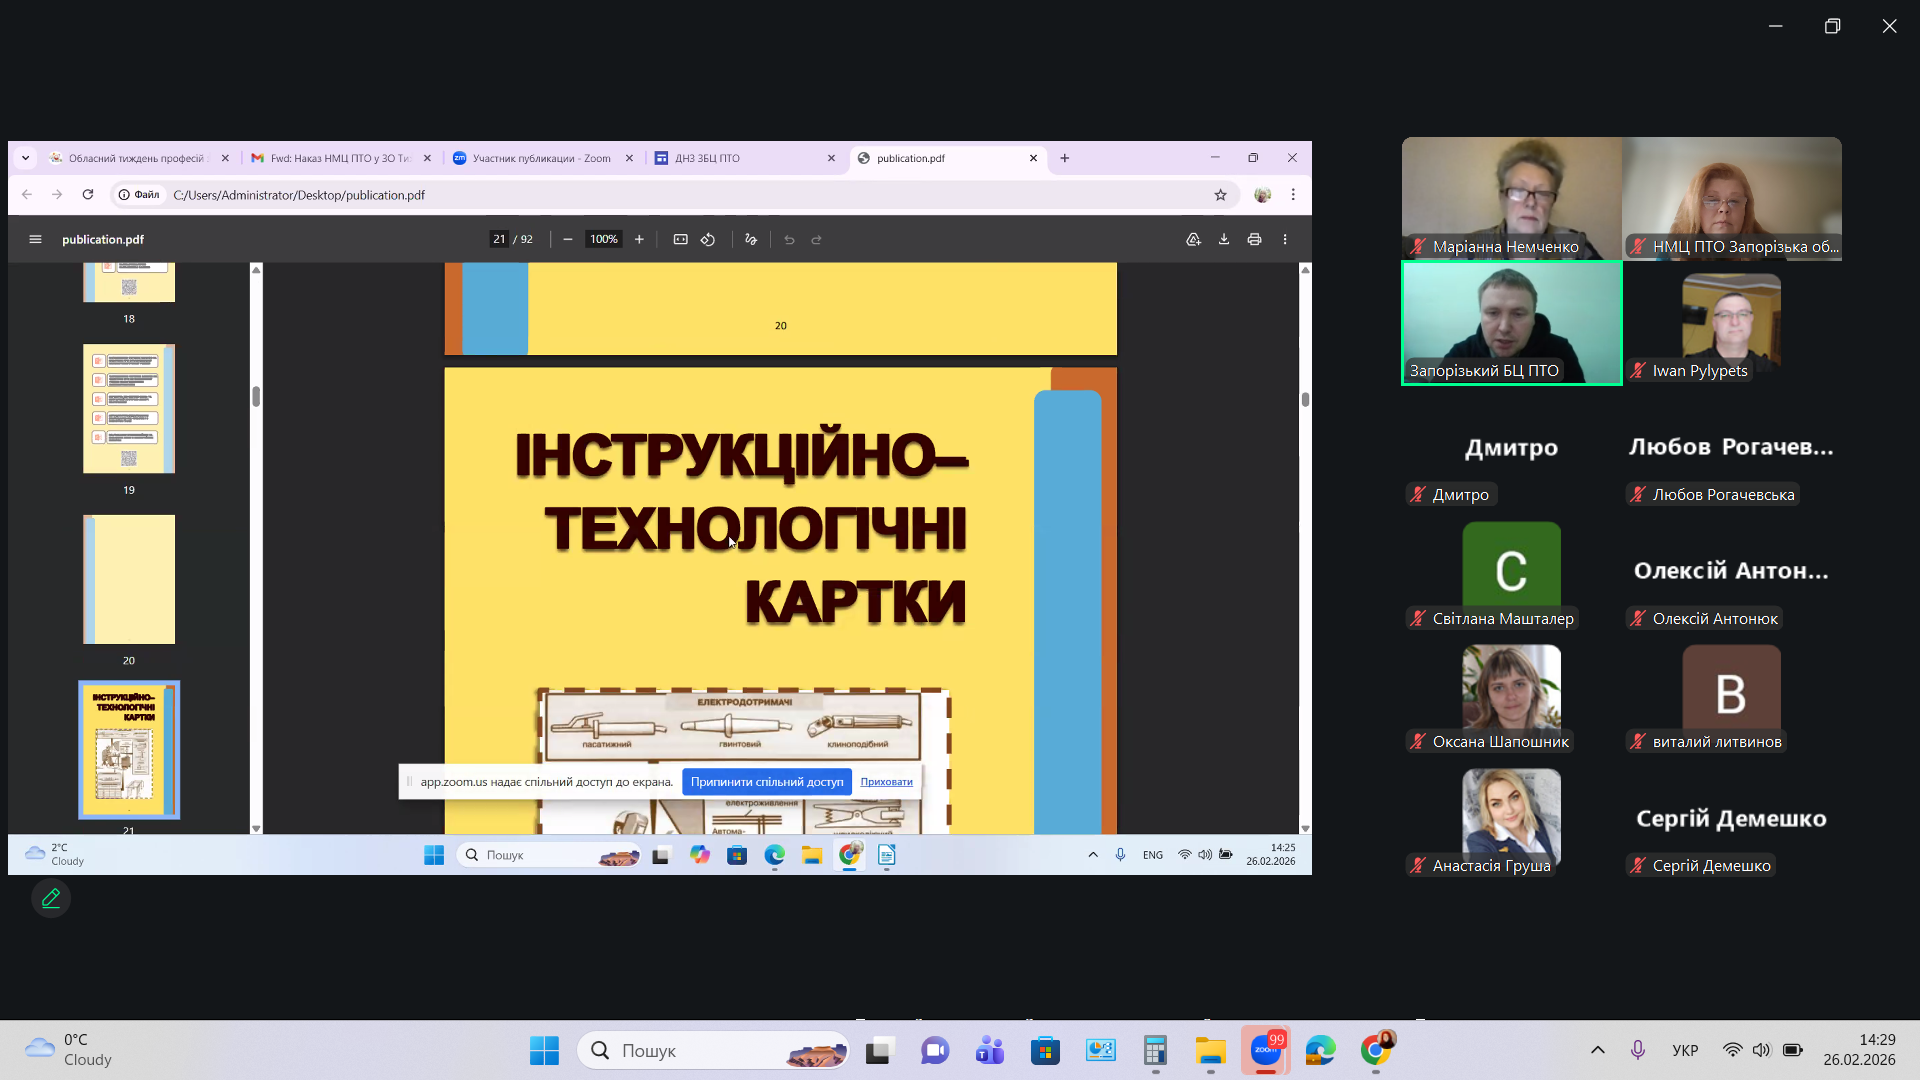Click the browser bookmark star icon
The width and height of the screenshot is (1920, 1080).
pyautogui.click(x=1220, y=195)
